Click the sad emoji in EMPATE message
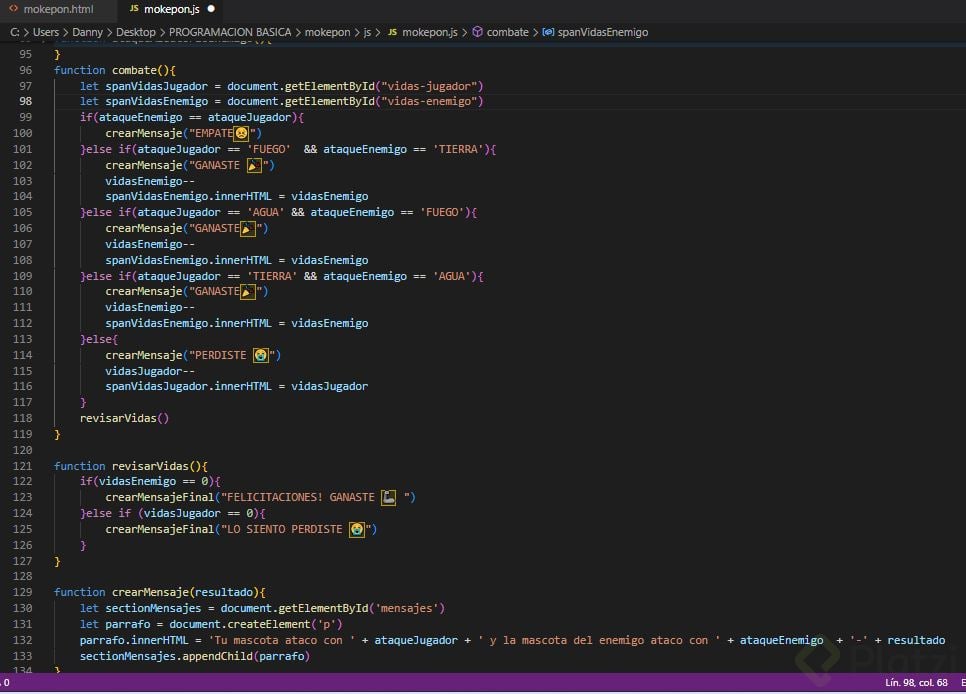Image resolution: width=966 pixels, height=694 pixels. [x=242, y=133]
